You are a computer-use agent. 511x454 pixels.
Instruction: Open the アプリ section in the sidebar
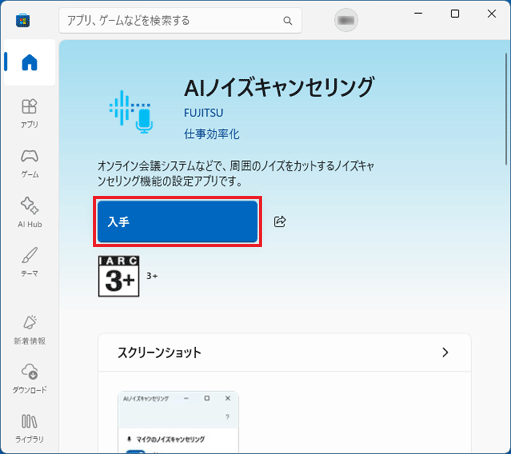point(29,113)
